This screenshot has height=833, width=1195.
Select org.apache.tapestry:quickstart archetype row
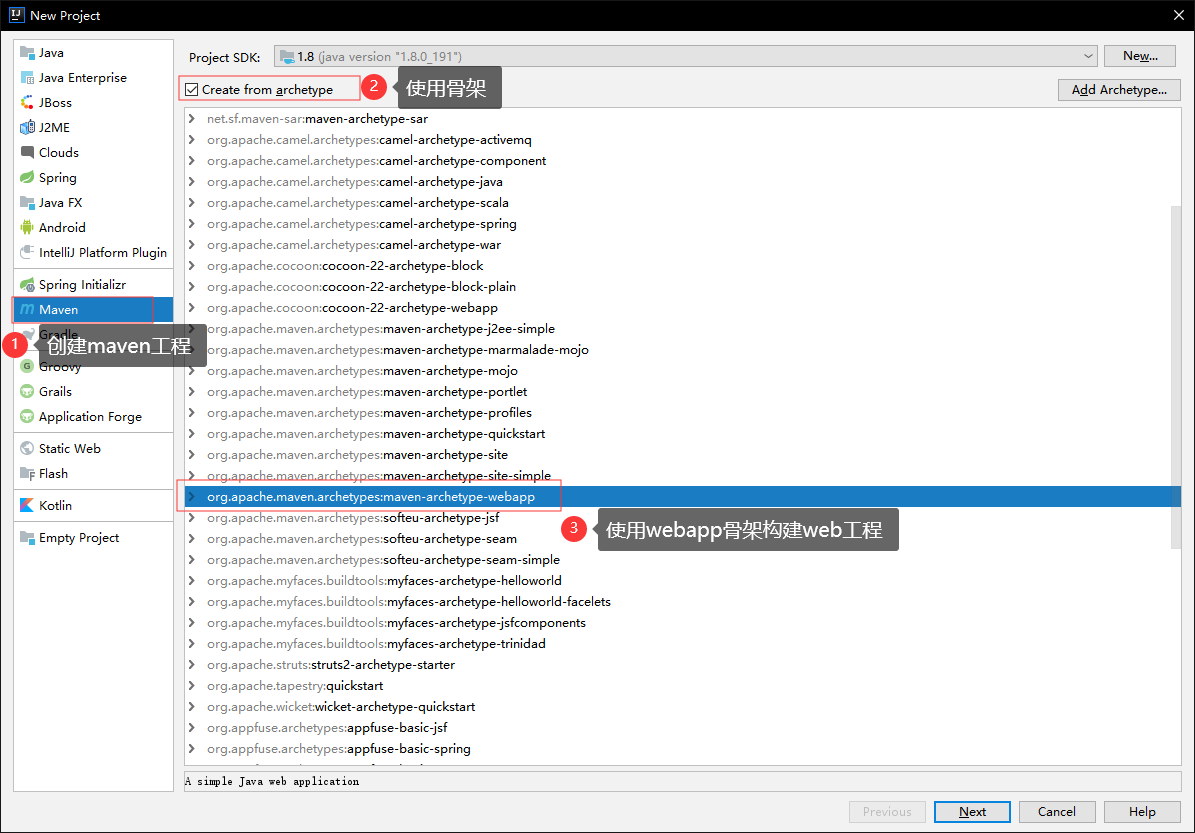point(682,686)
